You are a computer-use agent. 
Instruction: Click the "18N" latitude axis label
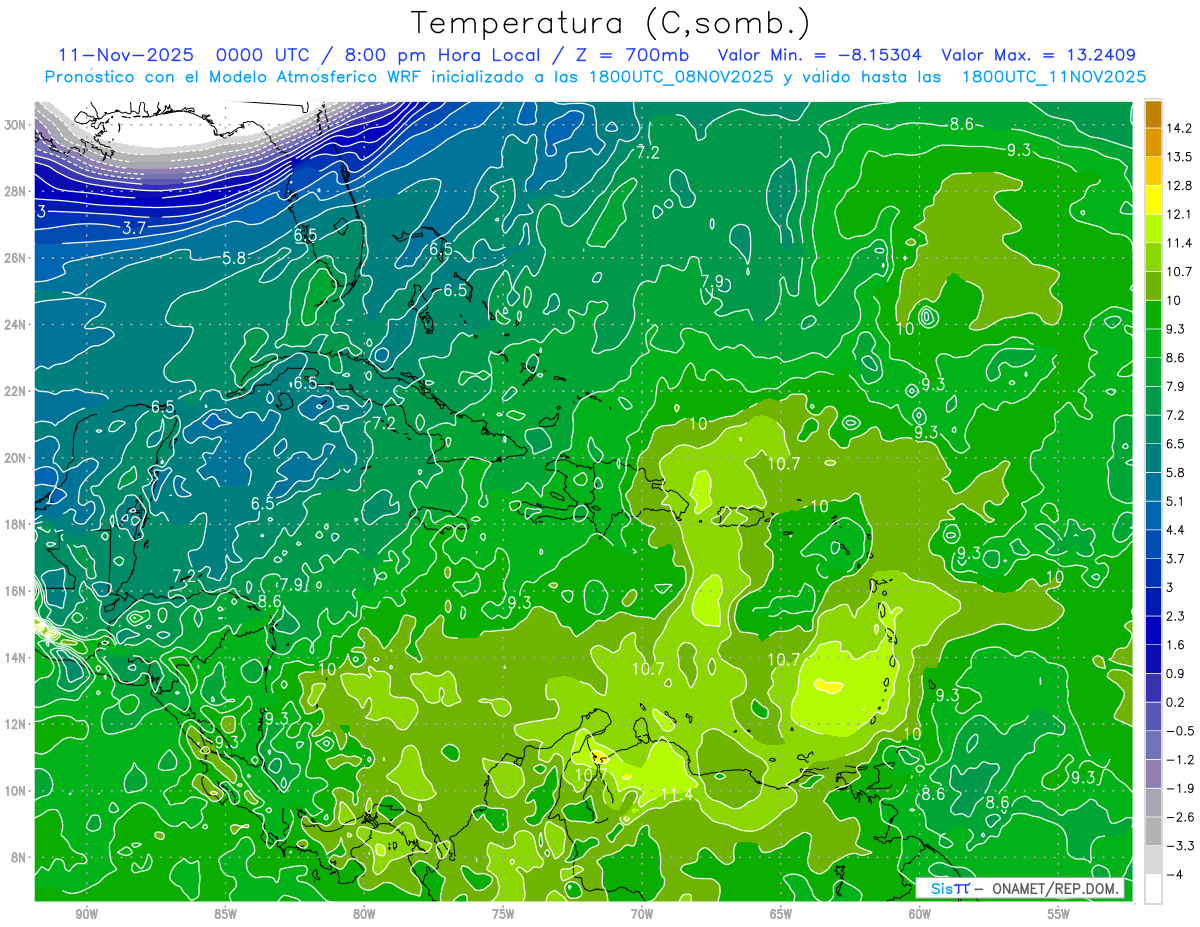pos(16,524)
